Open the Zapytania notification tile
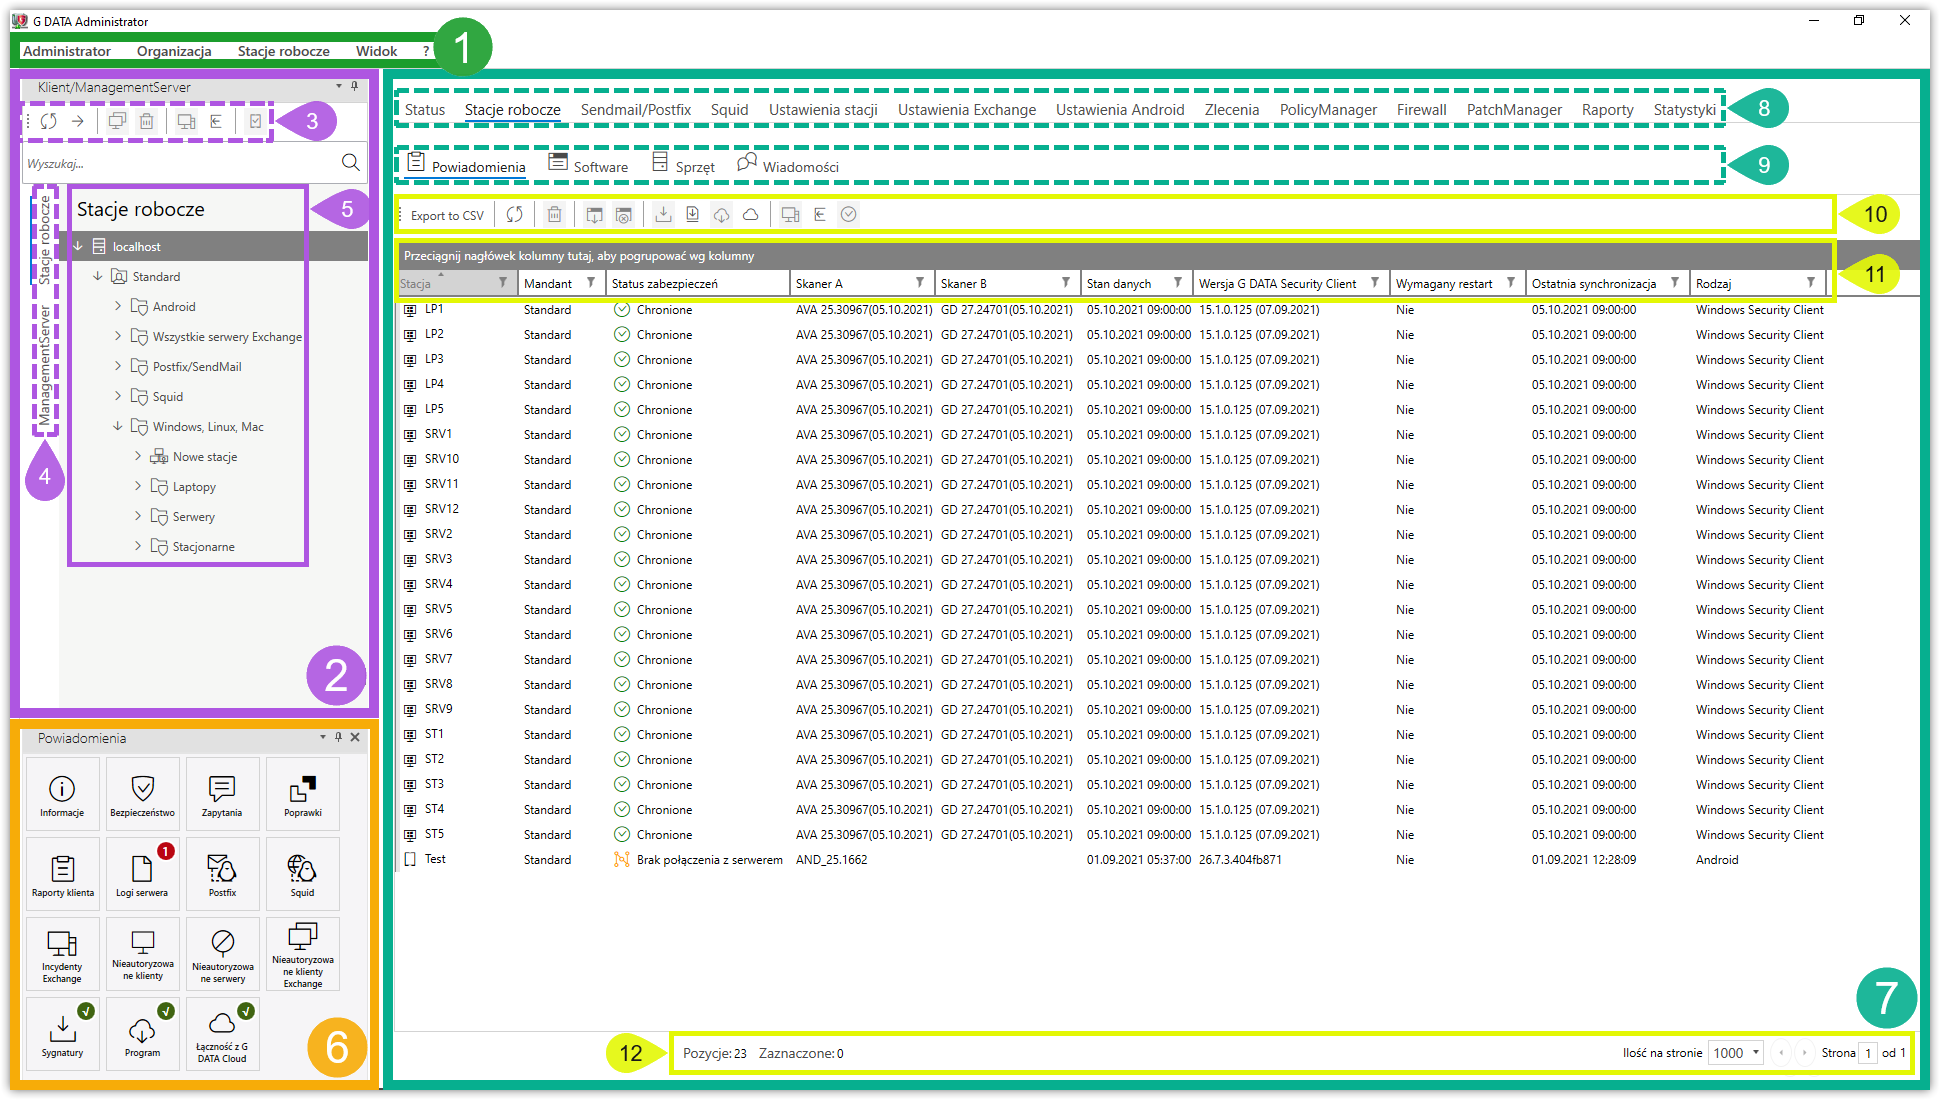 (x=222, y=794)
